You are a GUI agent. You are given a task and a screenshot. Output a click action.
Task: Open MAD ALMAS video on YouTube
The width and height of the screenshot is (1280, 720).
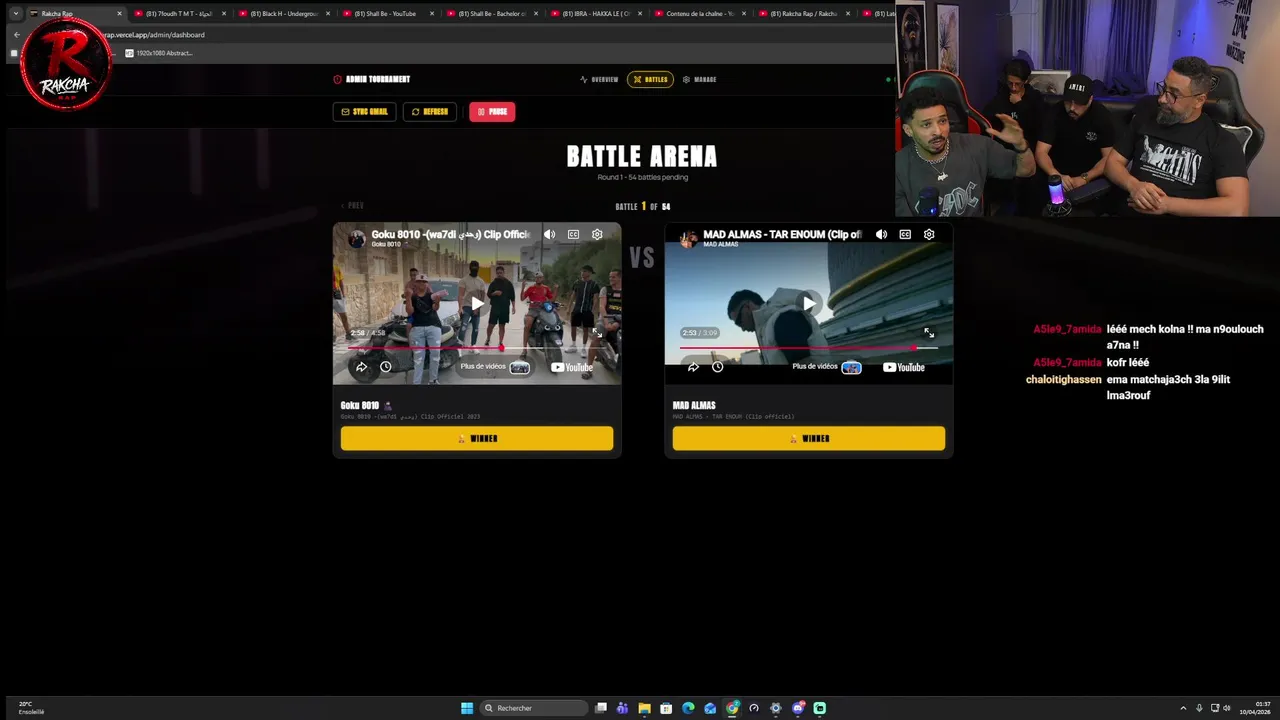tap(904, 367)
